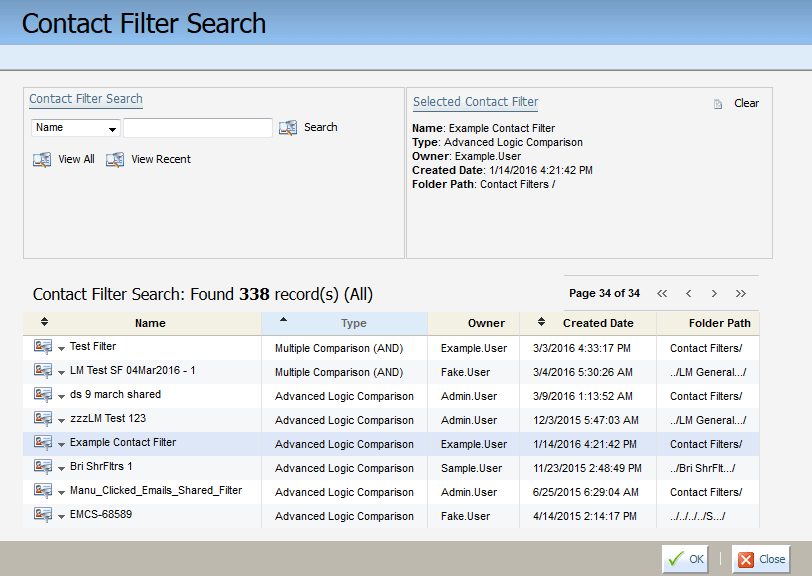Click the OK button
The width and height of the screenshot is (812, 576).
[685, 559]
